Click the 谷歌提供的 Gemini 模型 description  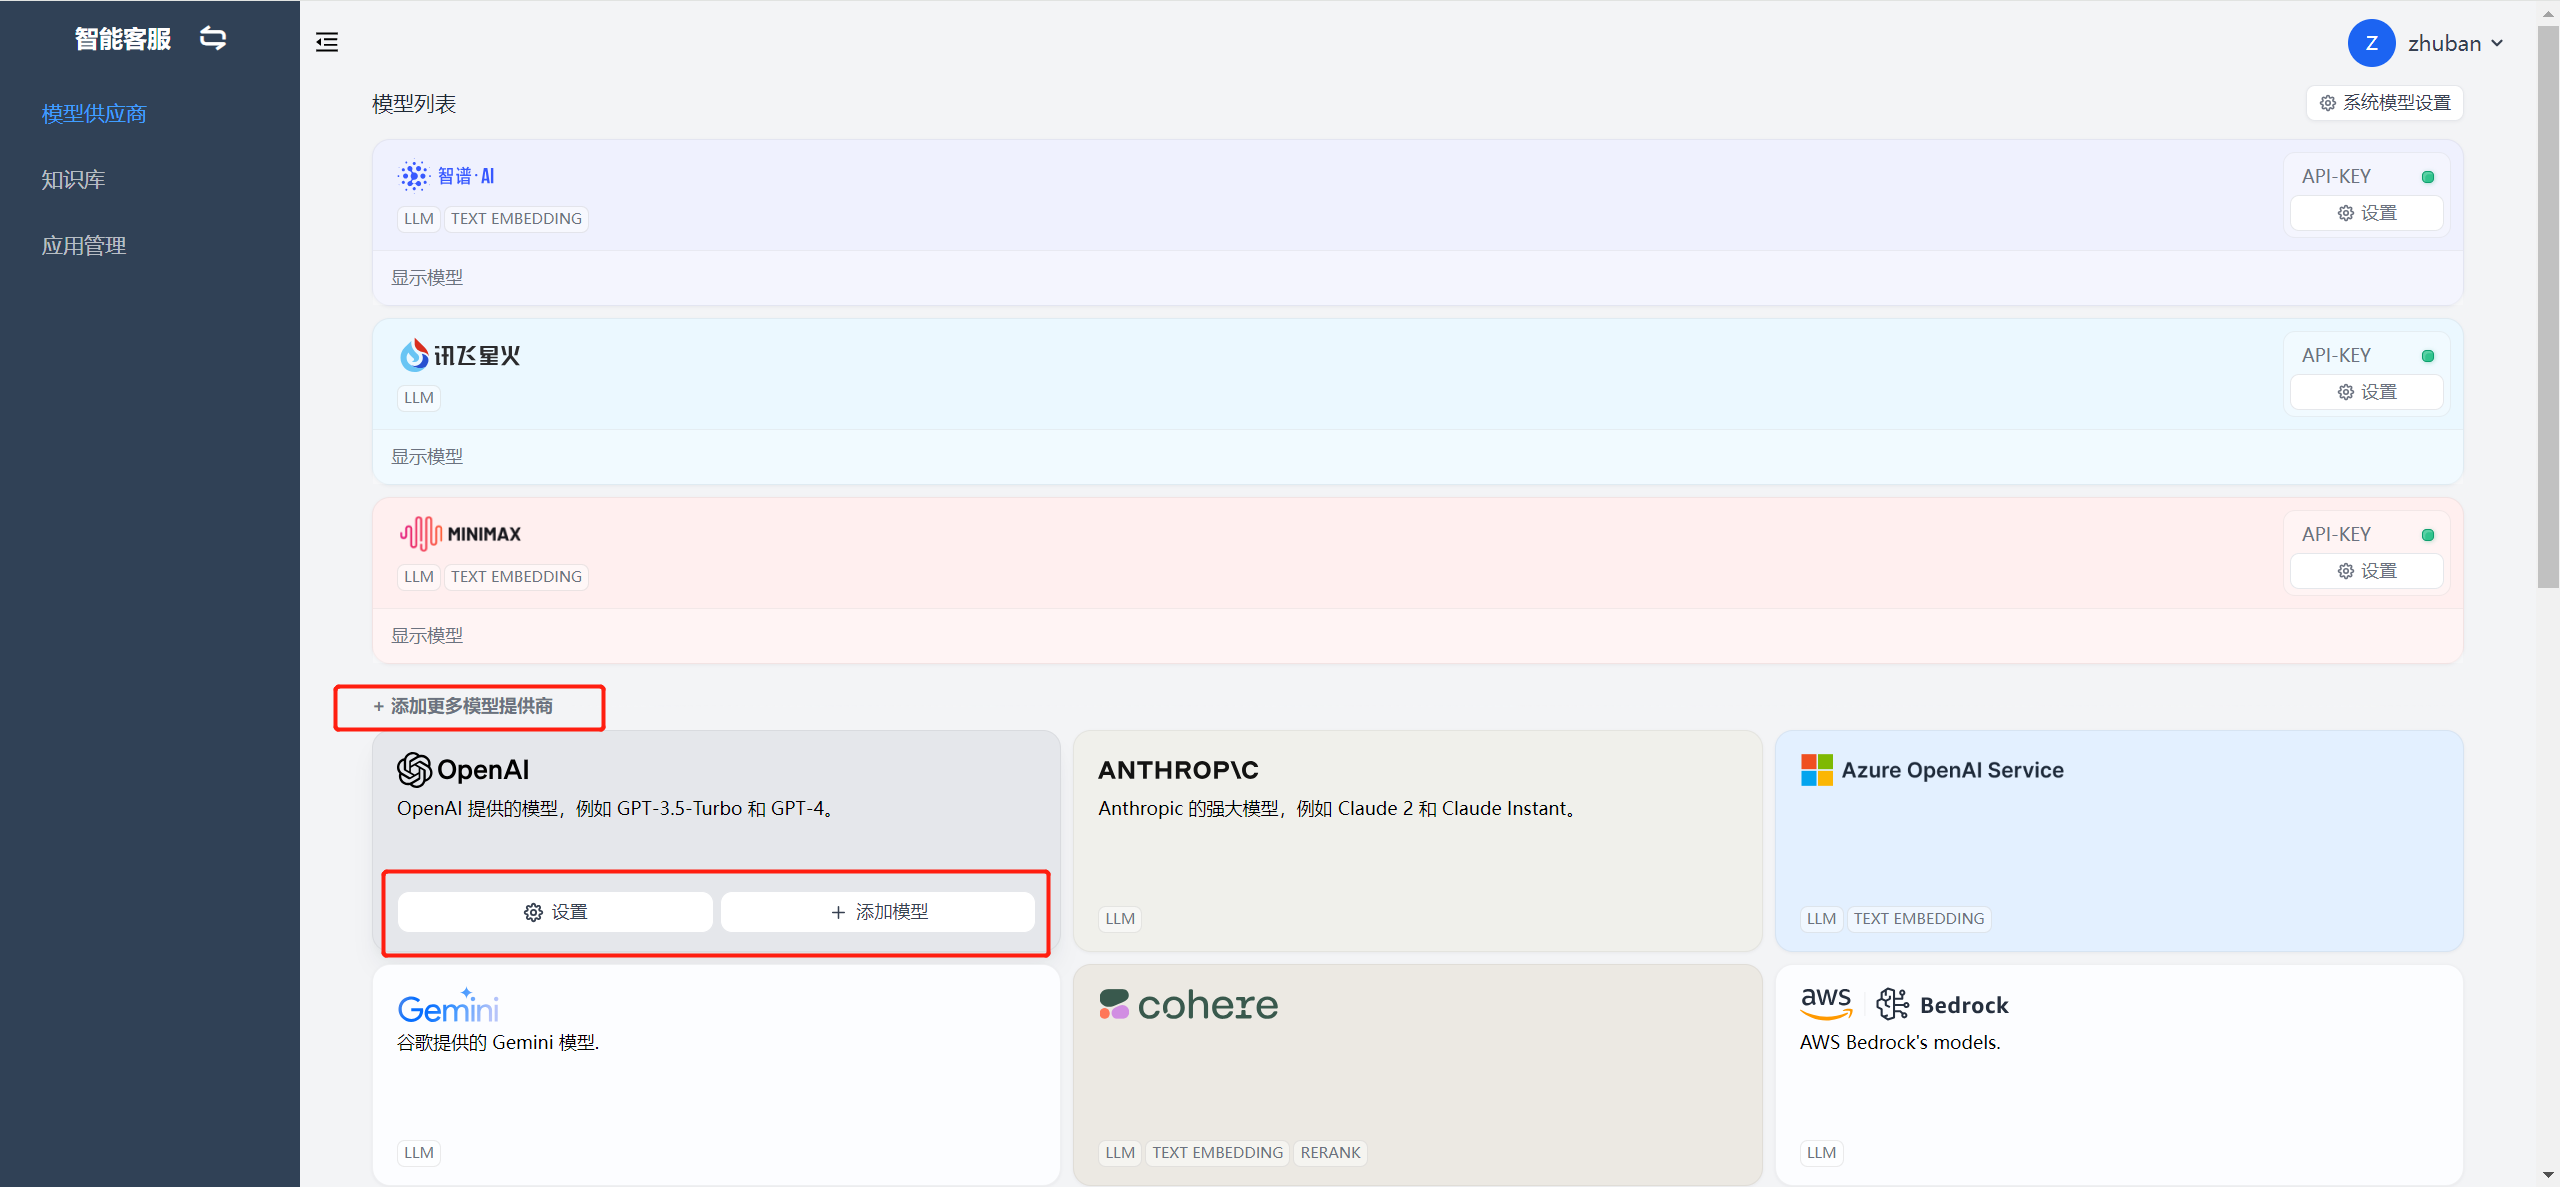(498, 1043)
